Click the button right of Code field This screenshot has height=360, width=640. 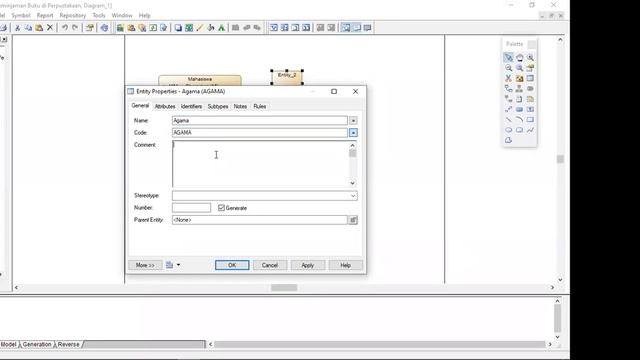click(x=353, y=133)
